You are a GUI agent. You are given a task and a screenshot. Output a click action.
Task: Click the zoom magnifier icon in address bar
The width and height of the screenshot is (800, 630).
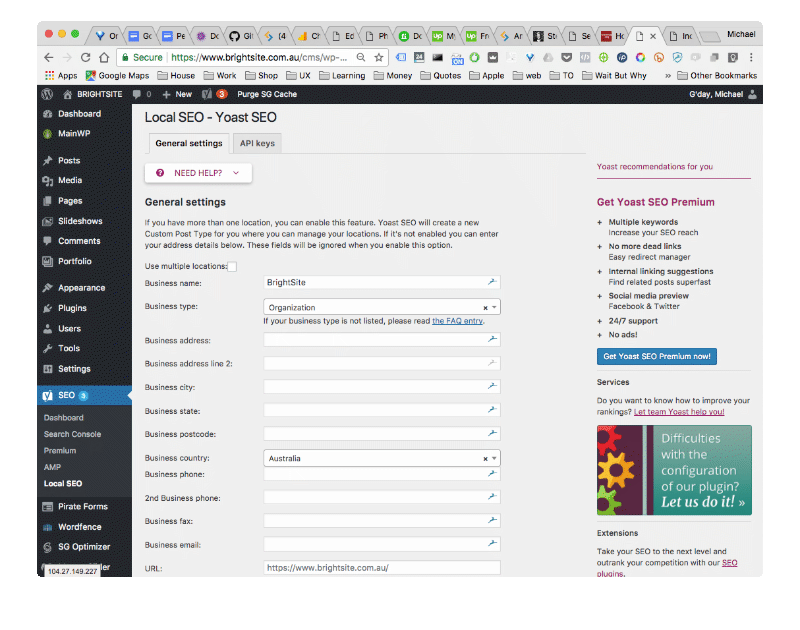(x=361, y=58)
